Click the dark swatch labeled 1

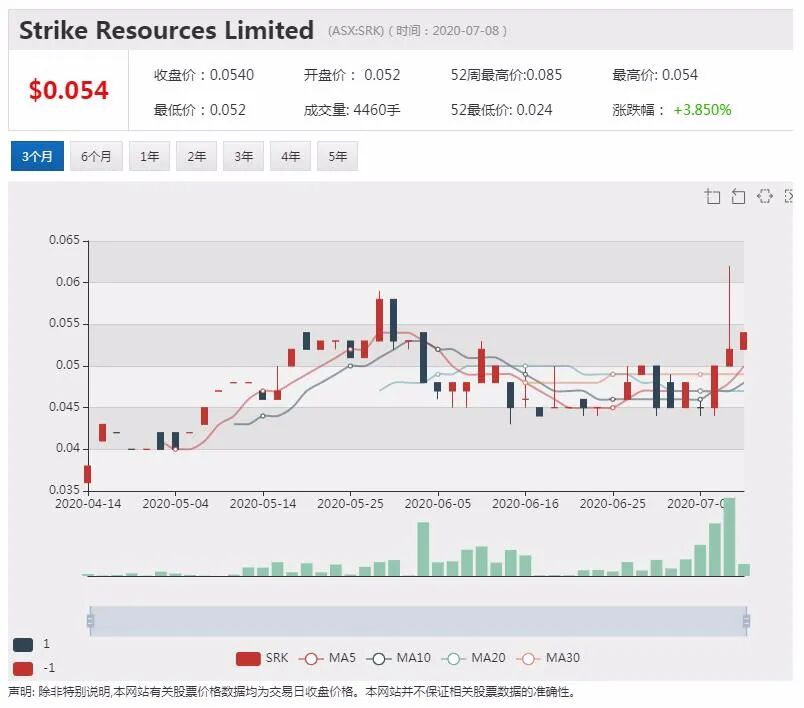pos(23,644)
